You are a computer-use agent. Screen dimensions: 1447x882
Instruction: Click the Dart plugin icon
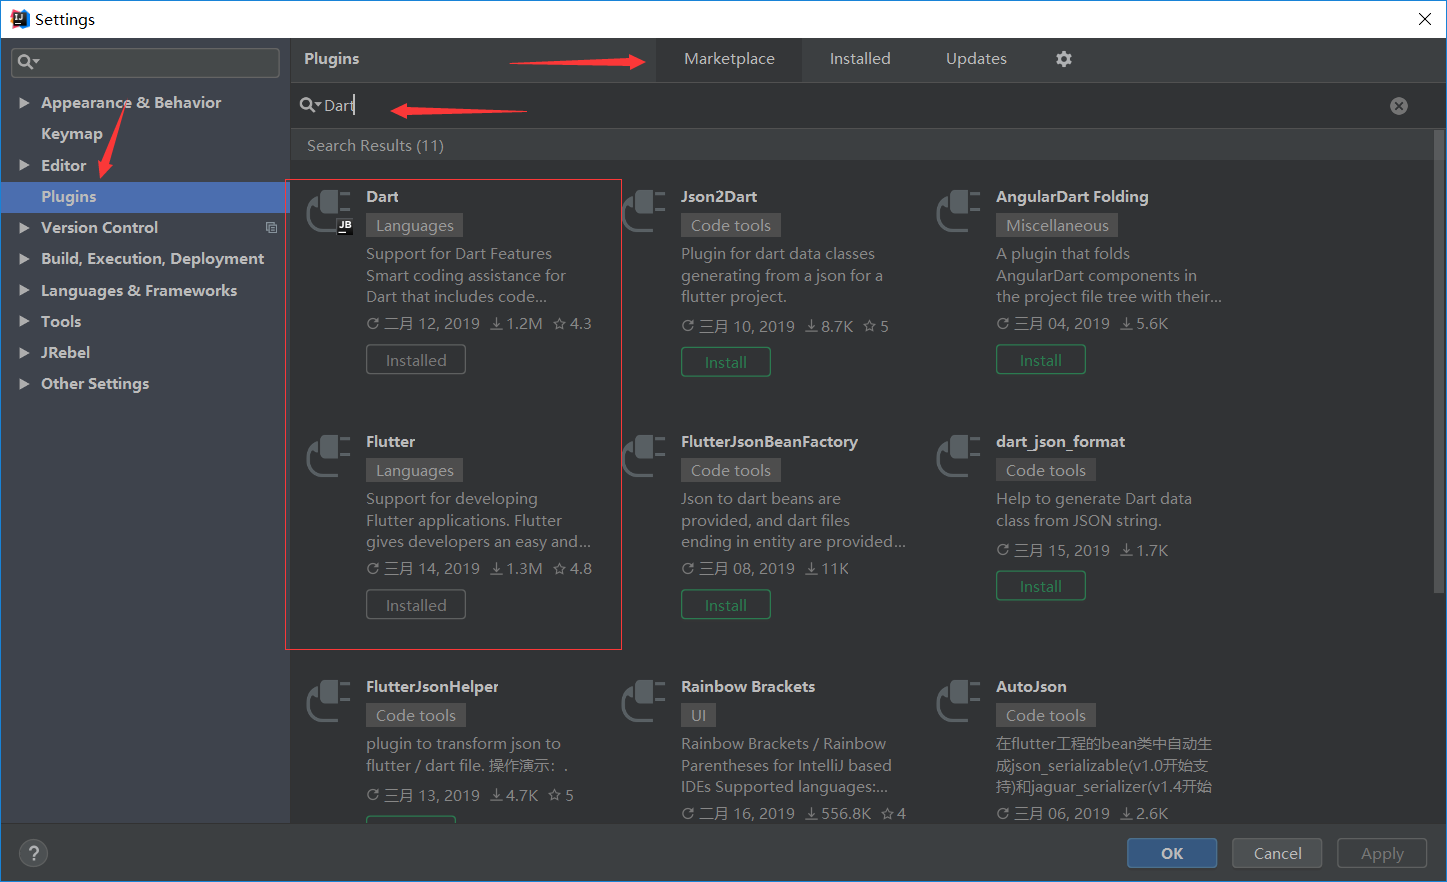(x=329, y=212)
